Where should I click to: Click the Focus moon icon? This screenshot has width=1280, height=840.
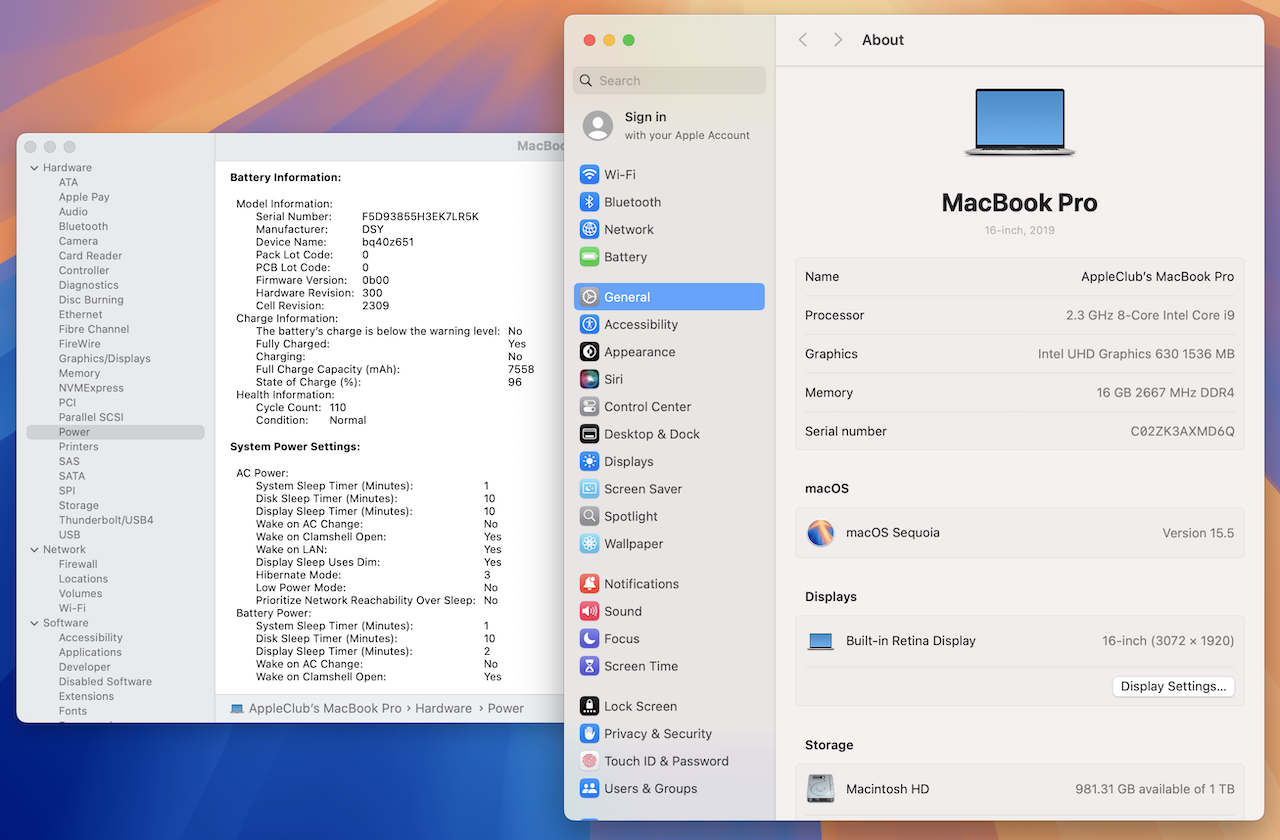pos(589,639)
